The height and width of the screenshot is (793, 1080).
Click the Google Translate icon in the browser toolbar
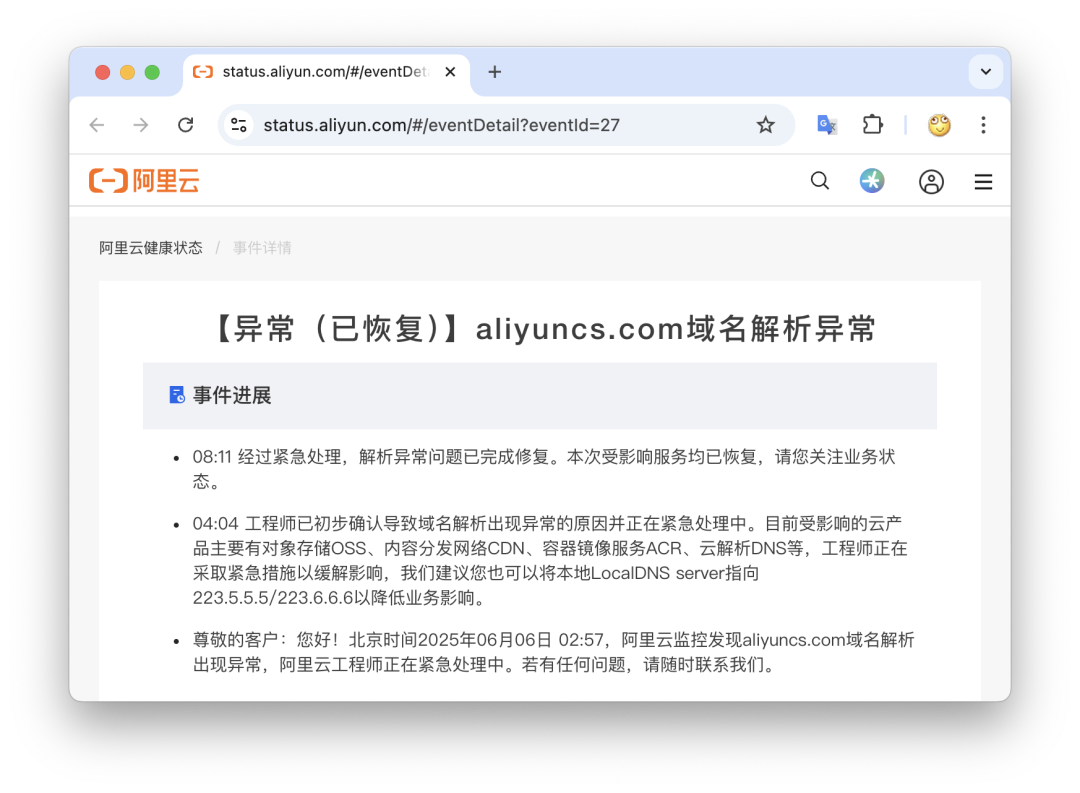tap(826, 125)
